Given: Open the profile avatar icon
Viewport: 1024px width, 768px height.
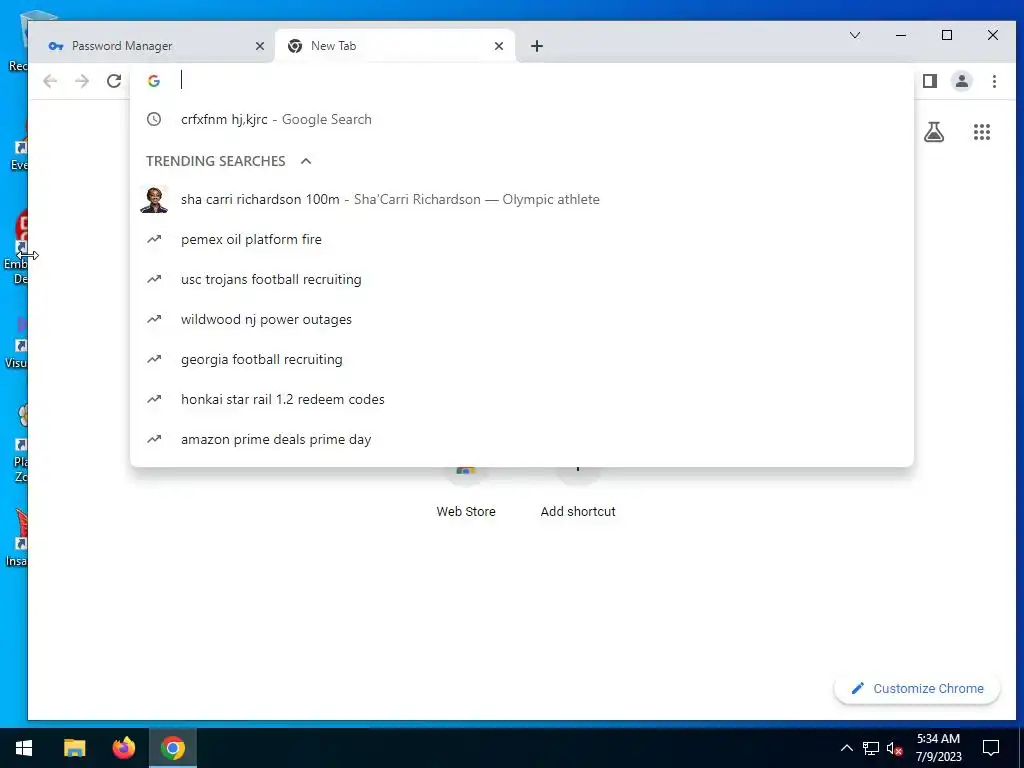Looking at the screenshot, I should point(962,81).
